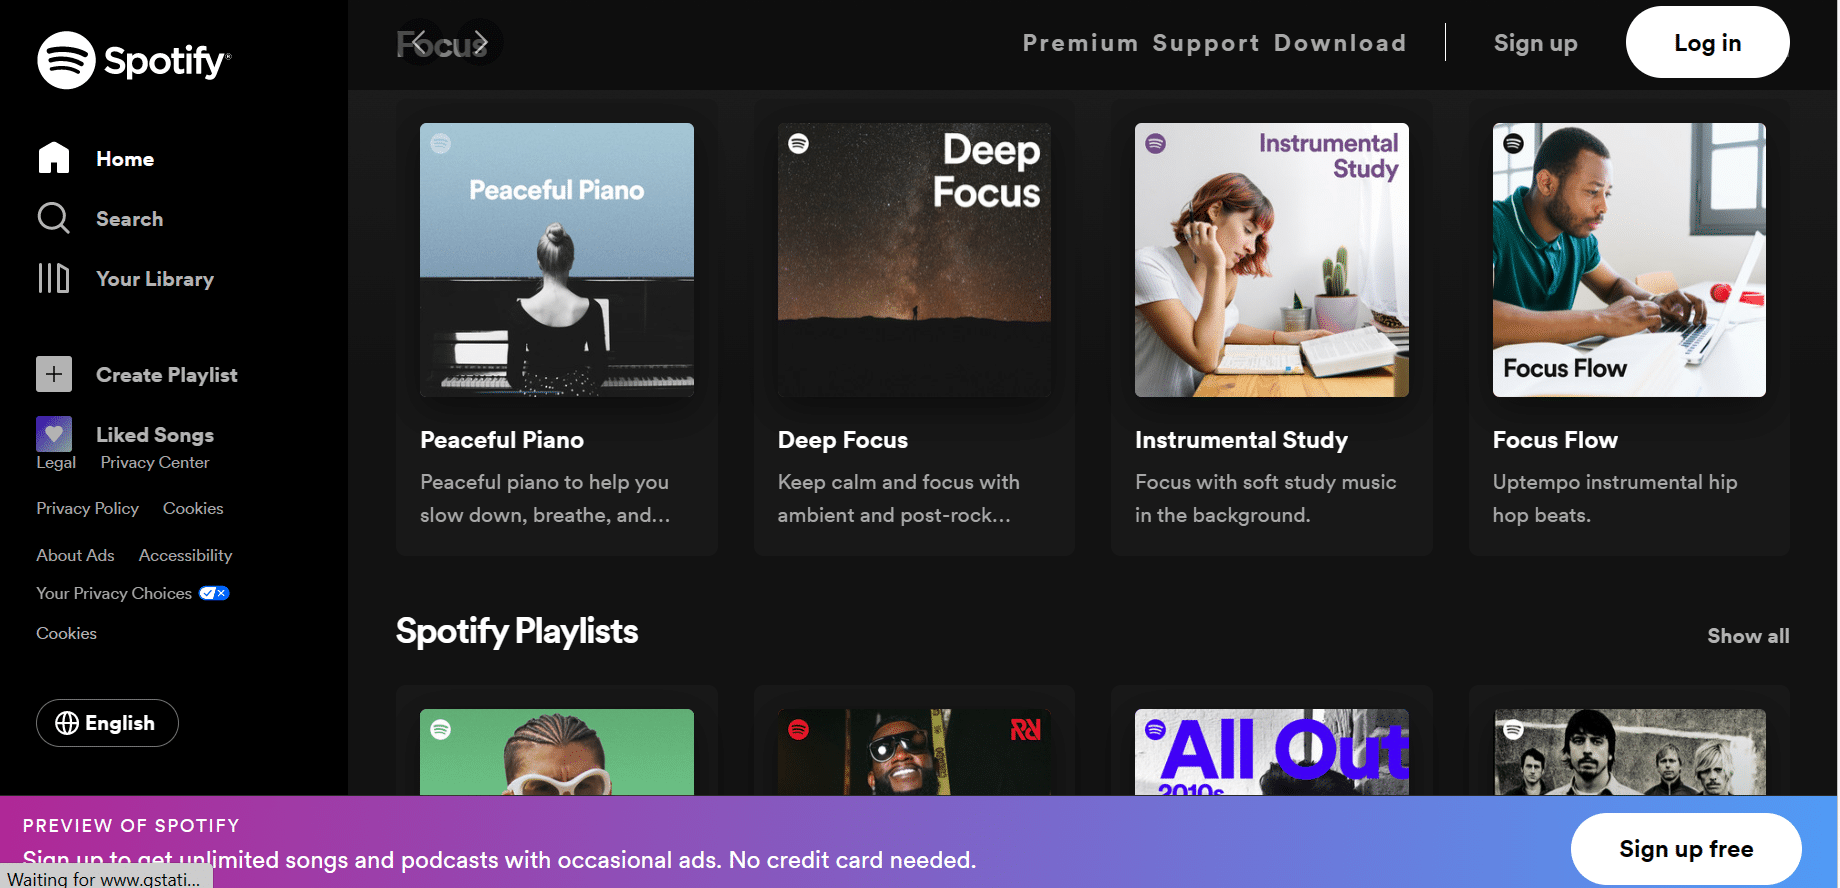This screenshot has width=1840, height=888.
Task: Click the Liked Songs heart icon
Action: tap(54, 434)
